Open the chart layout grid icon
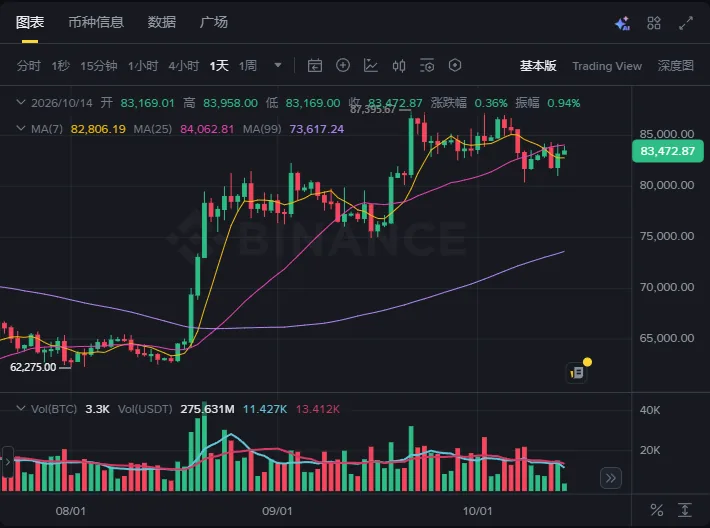 654,23
